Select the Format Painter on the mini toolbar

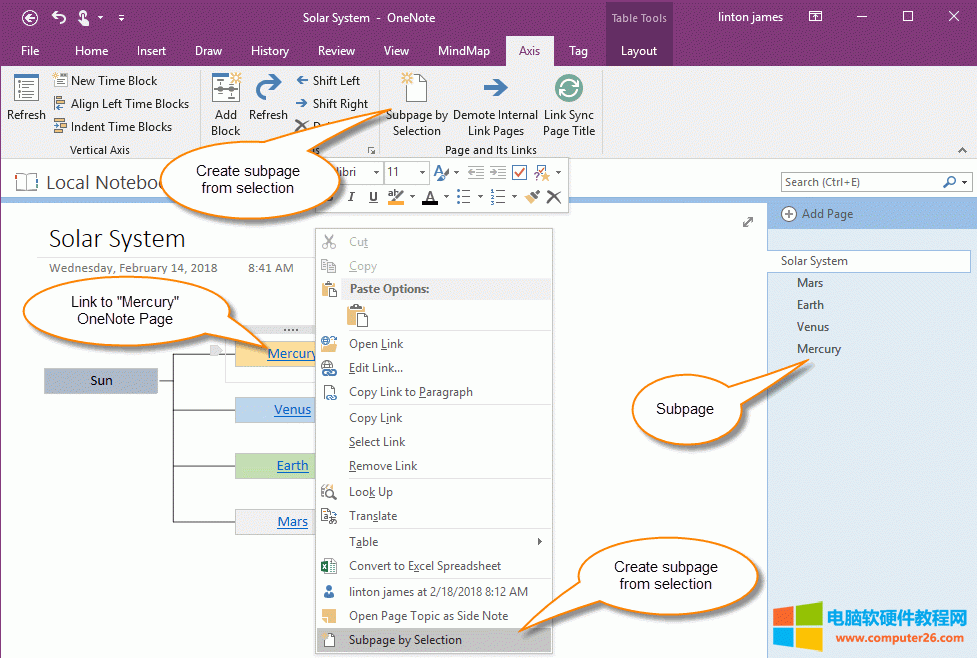pos(532,197)
